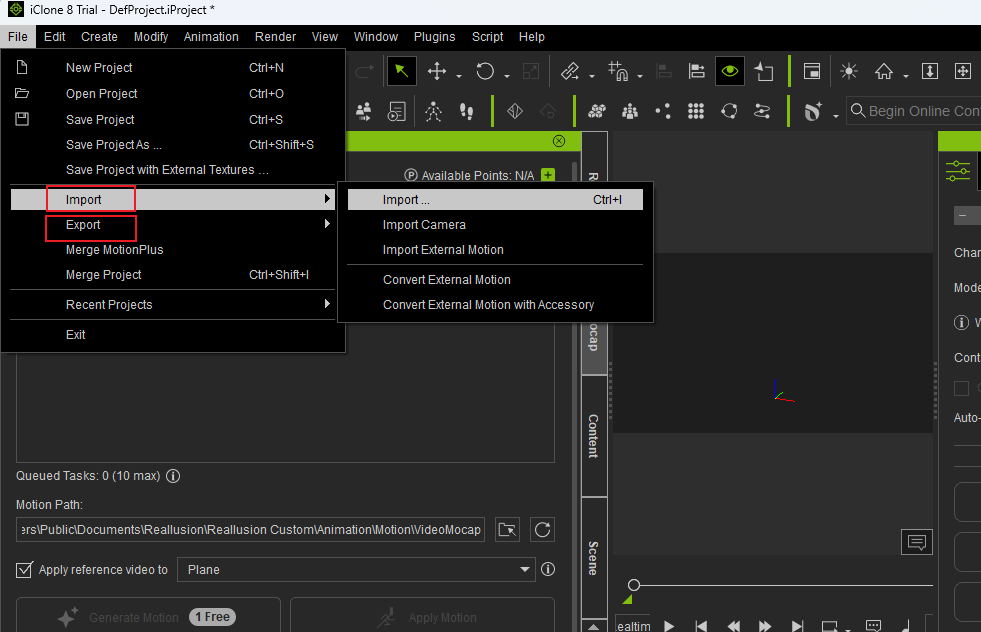Toggle the eye visibility button in toolbar

pos(729,71)
